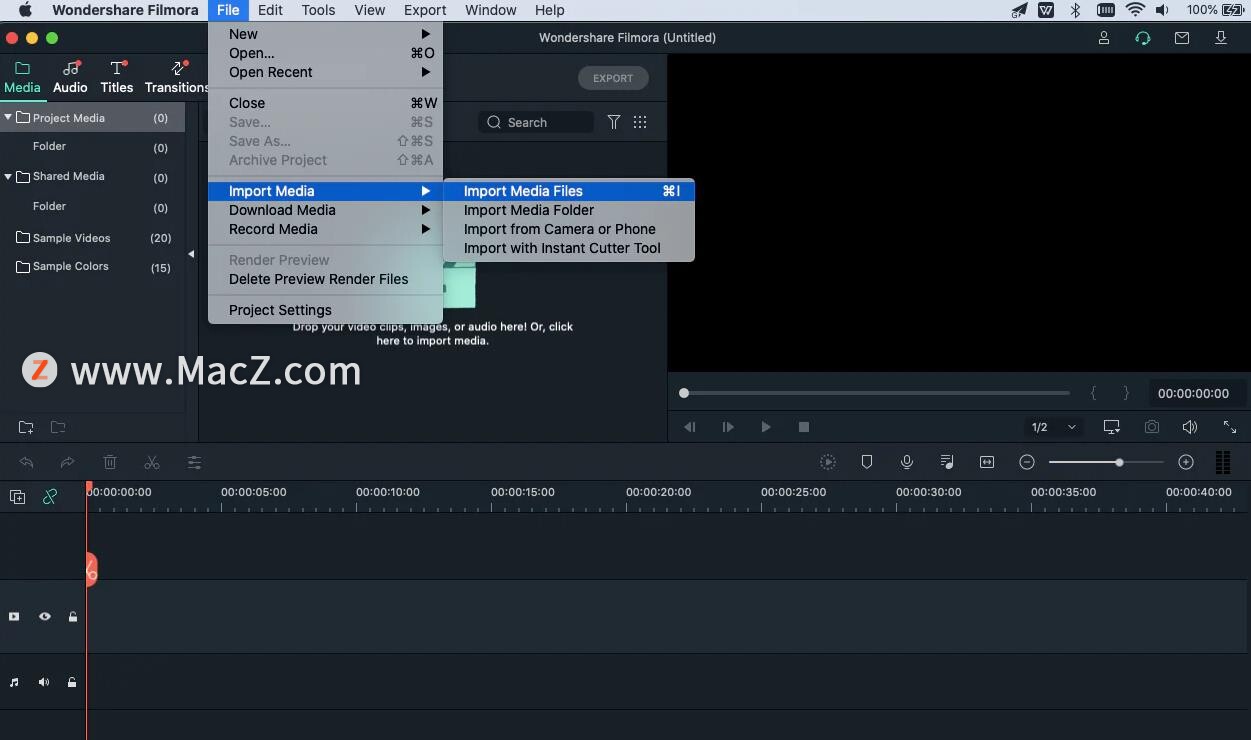The height and width of the screenshot is (740, 1251).
Task: Choose Project Settings in File menu
Action: [325, 310]
